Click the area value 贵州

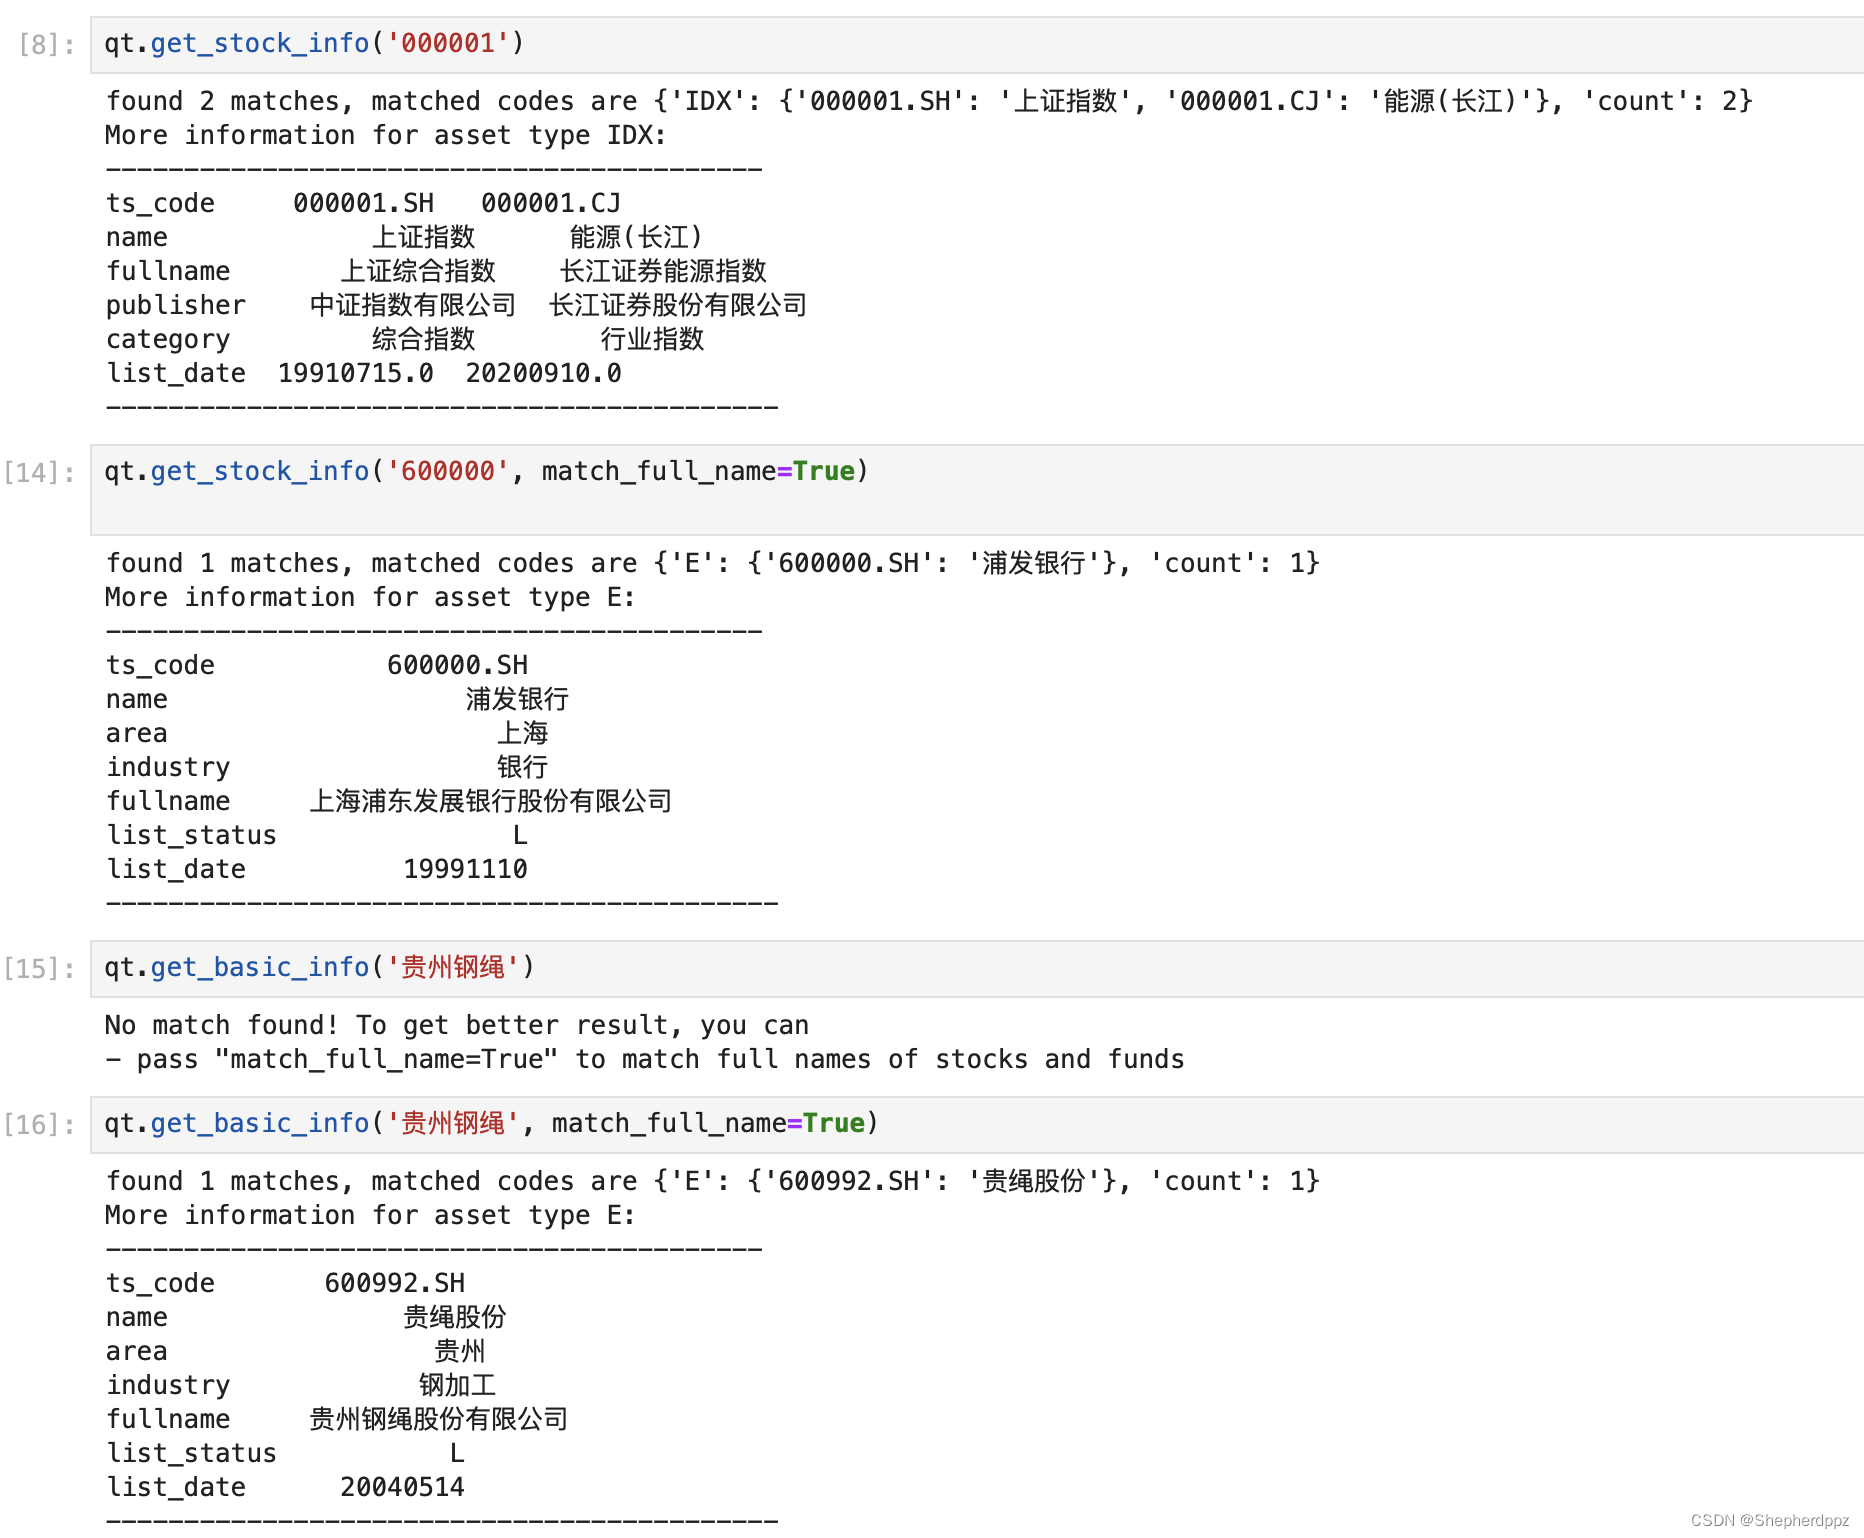click(x=459, y=1352)
